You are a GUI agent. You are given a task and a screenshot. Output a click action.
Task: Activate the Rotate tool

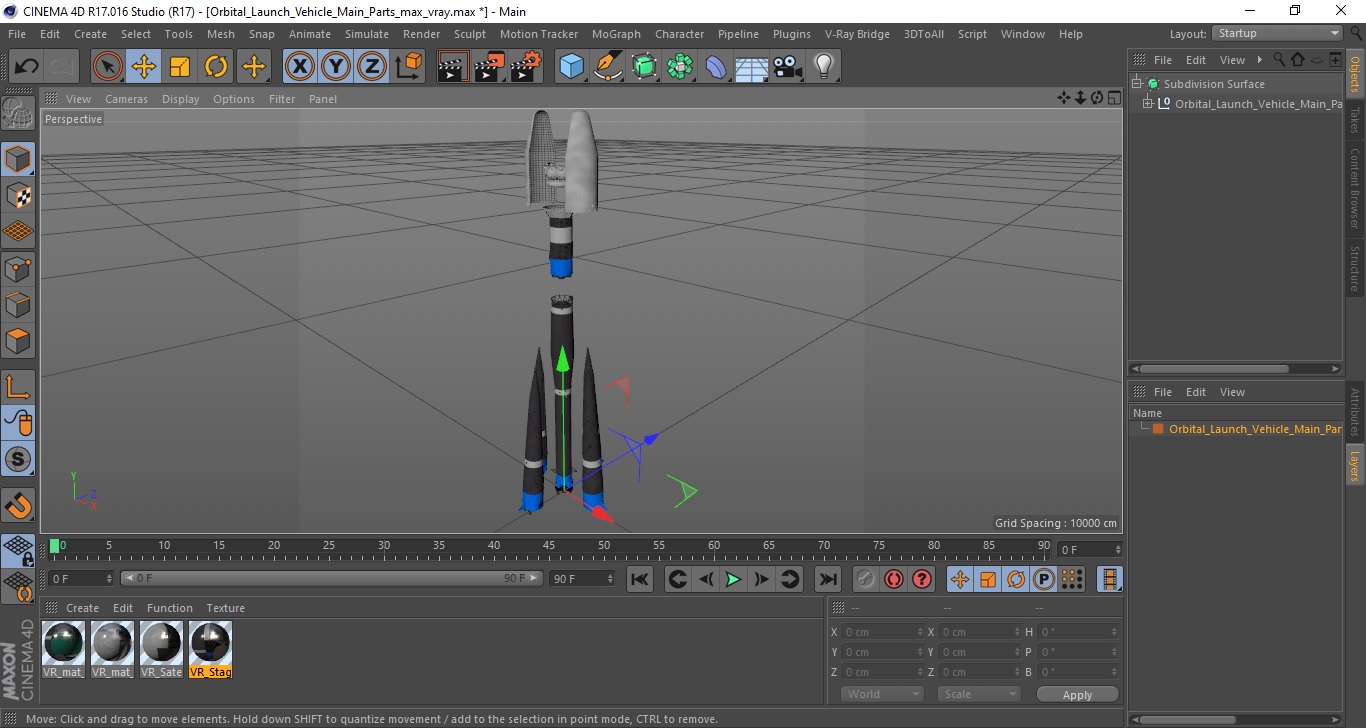[x=216, y=67]
